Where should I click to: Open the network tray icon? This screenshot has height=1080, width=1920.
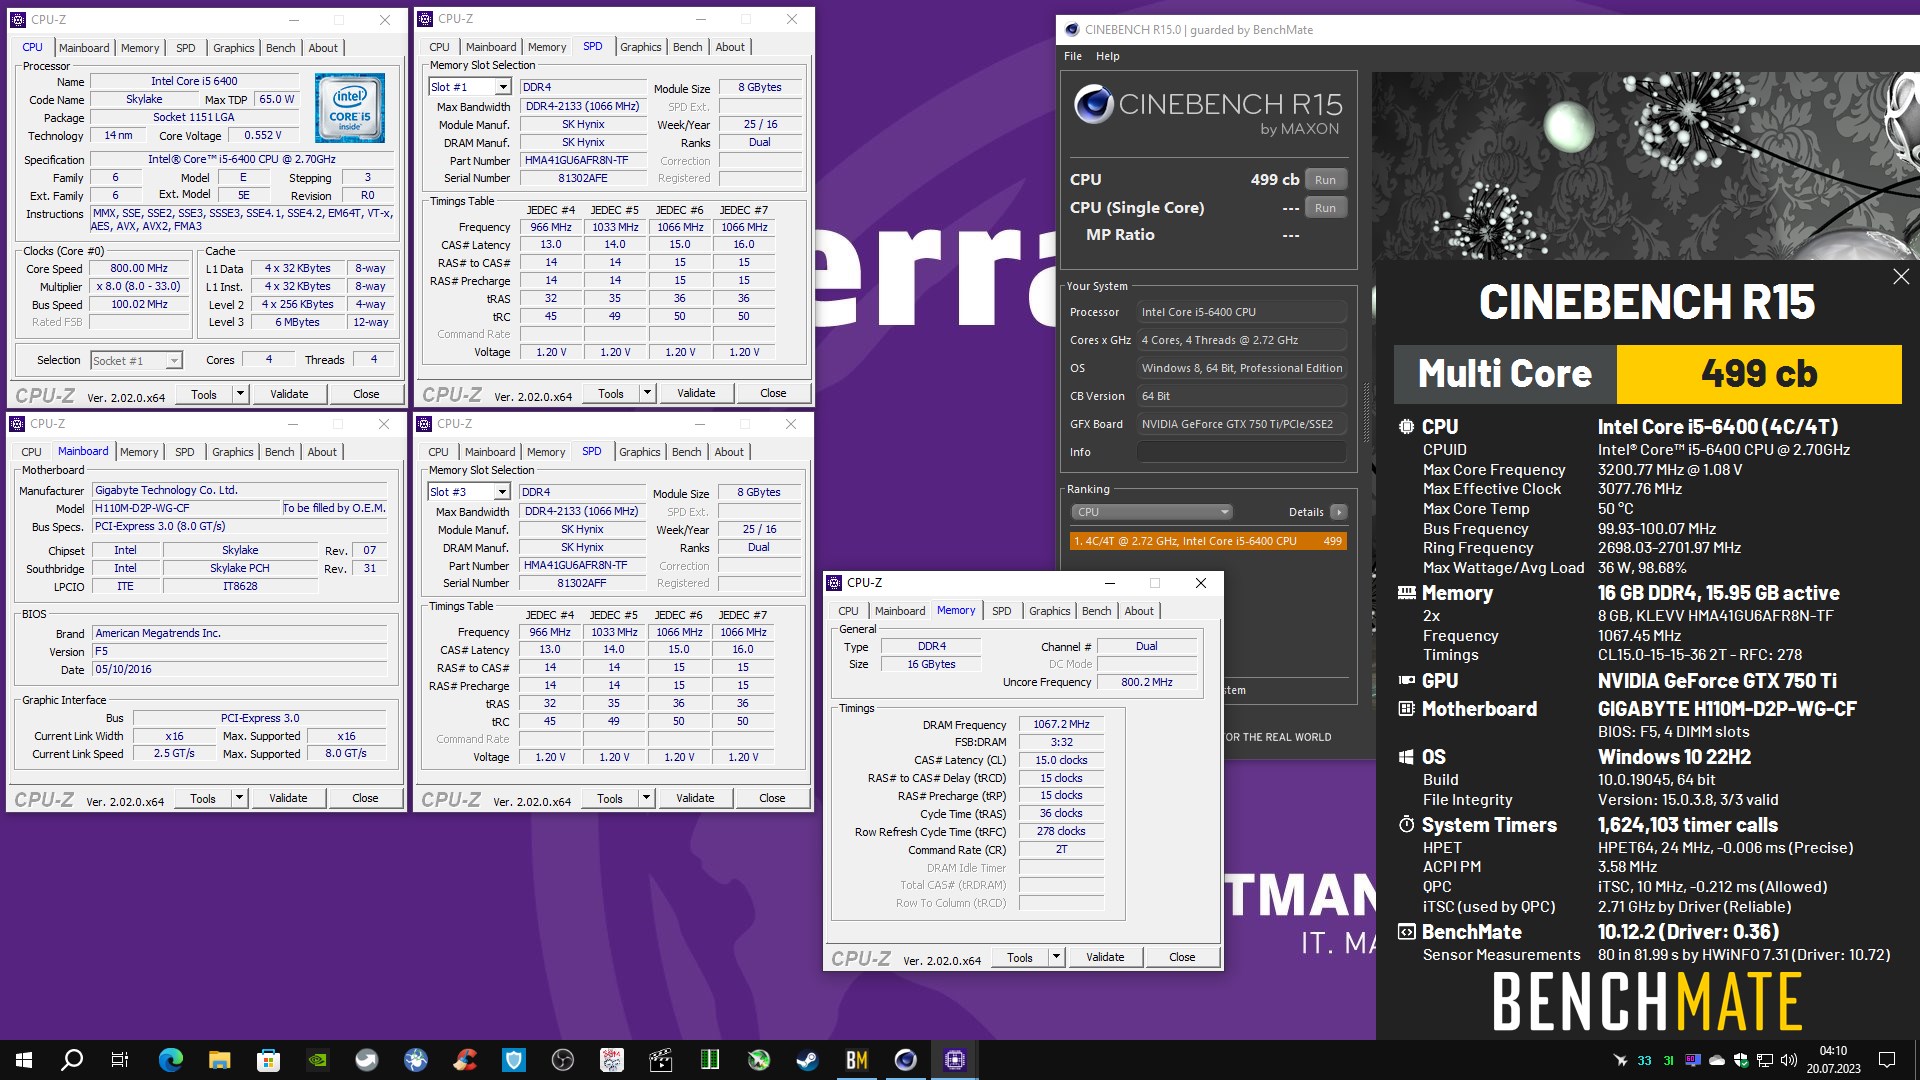pos(1765,1060)
